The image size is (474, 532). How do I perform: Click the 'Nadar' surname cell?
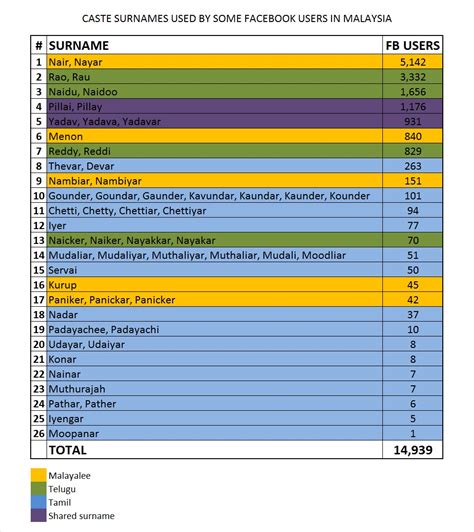(x=214, y=315)
